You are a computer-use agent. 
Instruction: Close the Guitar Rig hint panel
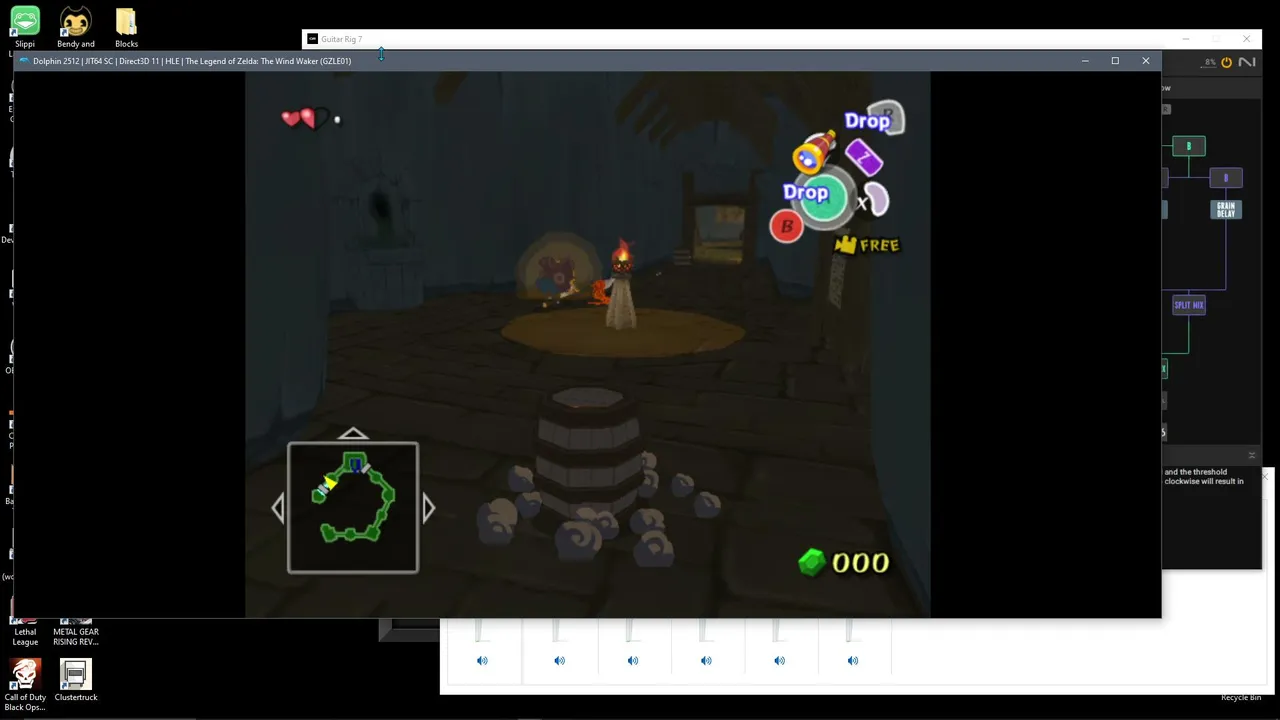(1251, 456)
